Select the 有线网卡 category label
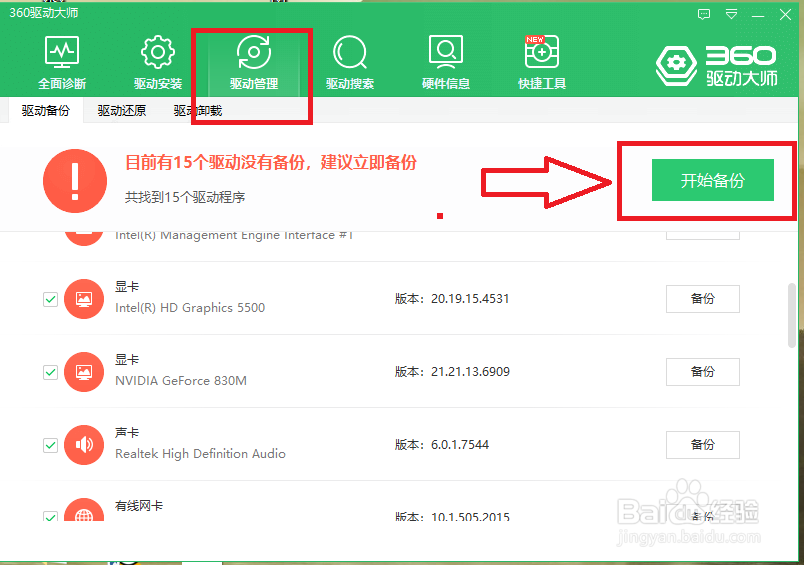804x565 pixels. 139,506
